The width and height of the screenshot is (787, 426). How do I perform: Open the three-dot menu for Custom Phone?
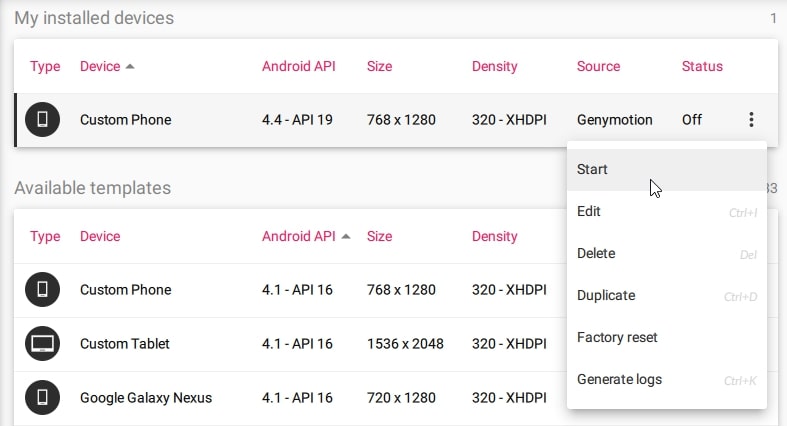tap(751, 119)
